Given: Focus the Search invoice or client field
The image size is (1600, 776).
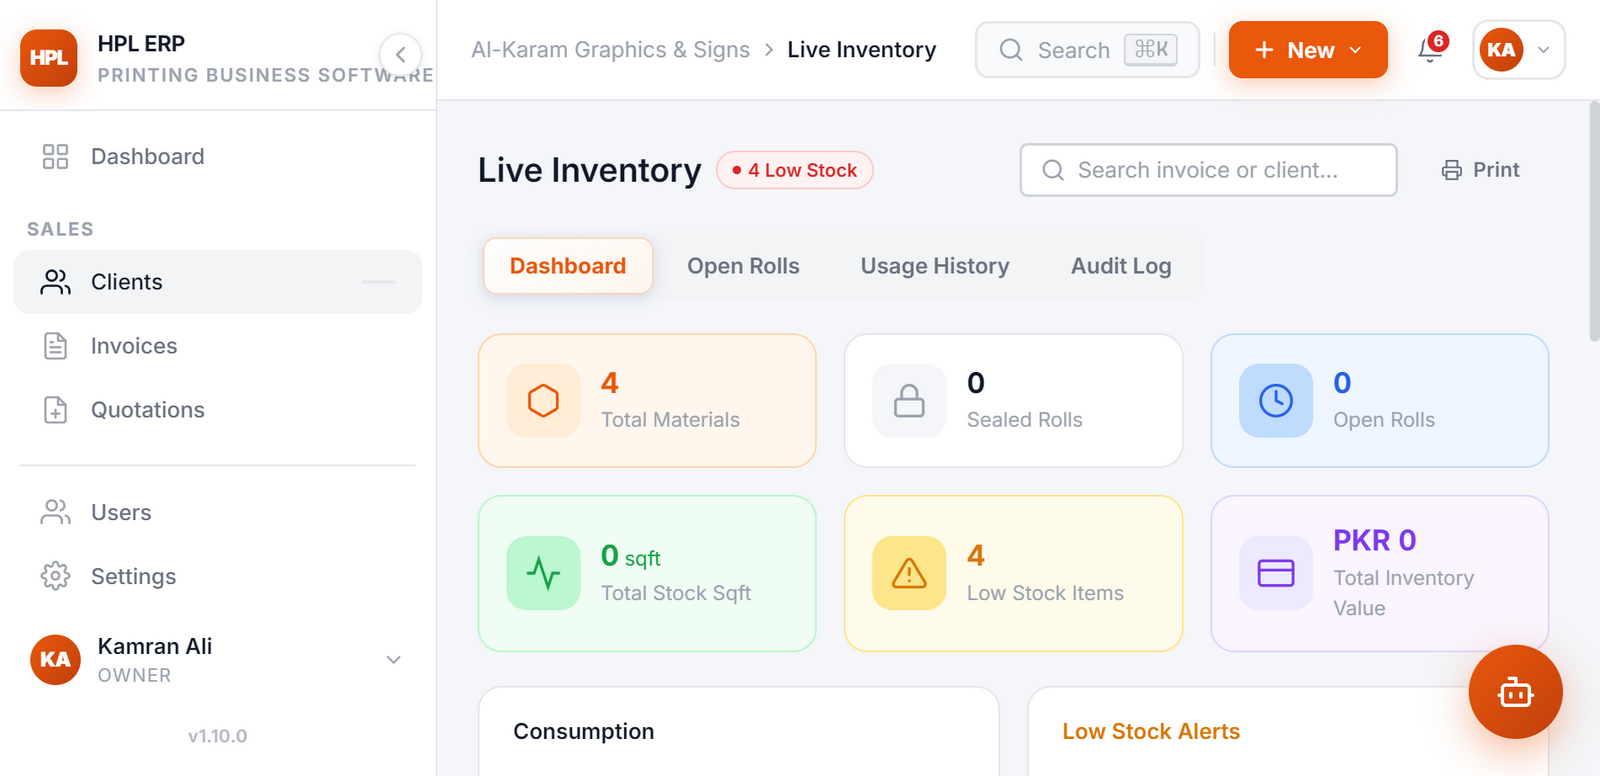Looking at the screenshot, I should click(1208, 170).
